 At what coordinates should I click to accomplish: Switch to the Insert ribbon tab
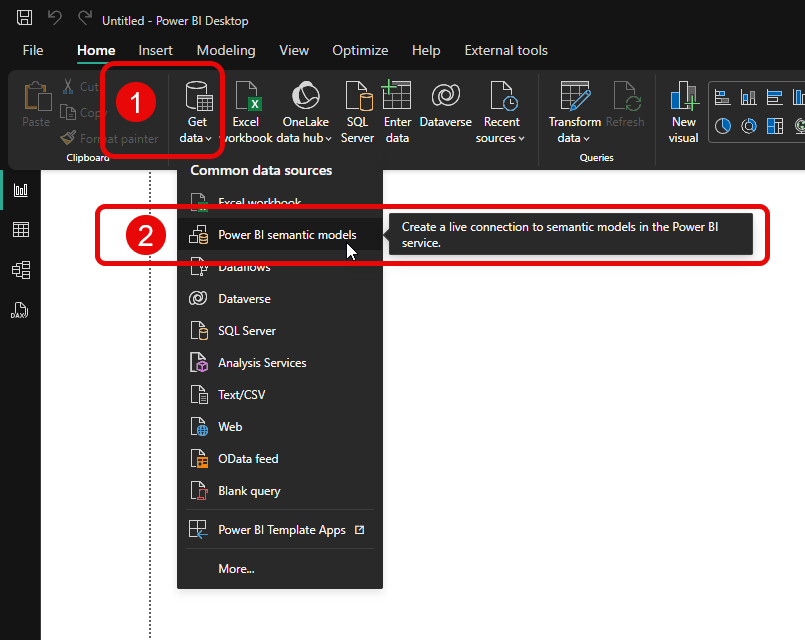tap(155, 50)
